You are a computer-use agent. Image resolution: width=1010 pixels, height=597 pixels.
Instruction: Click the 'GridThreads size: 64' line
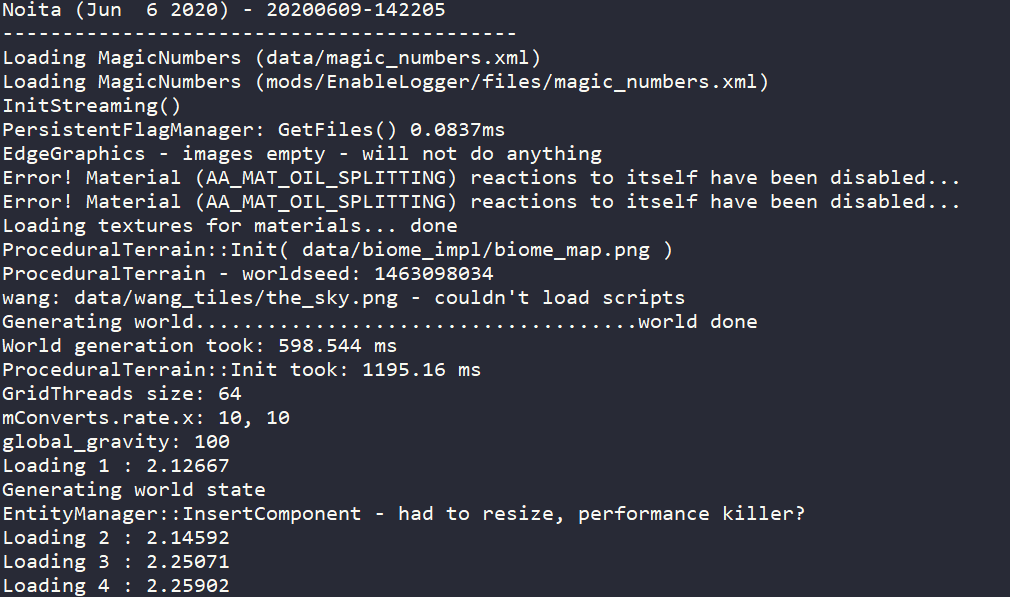pos(121,394)
